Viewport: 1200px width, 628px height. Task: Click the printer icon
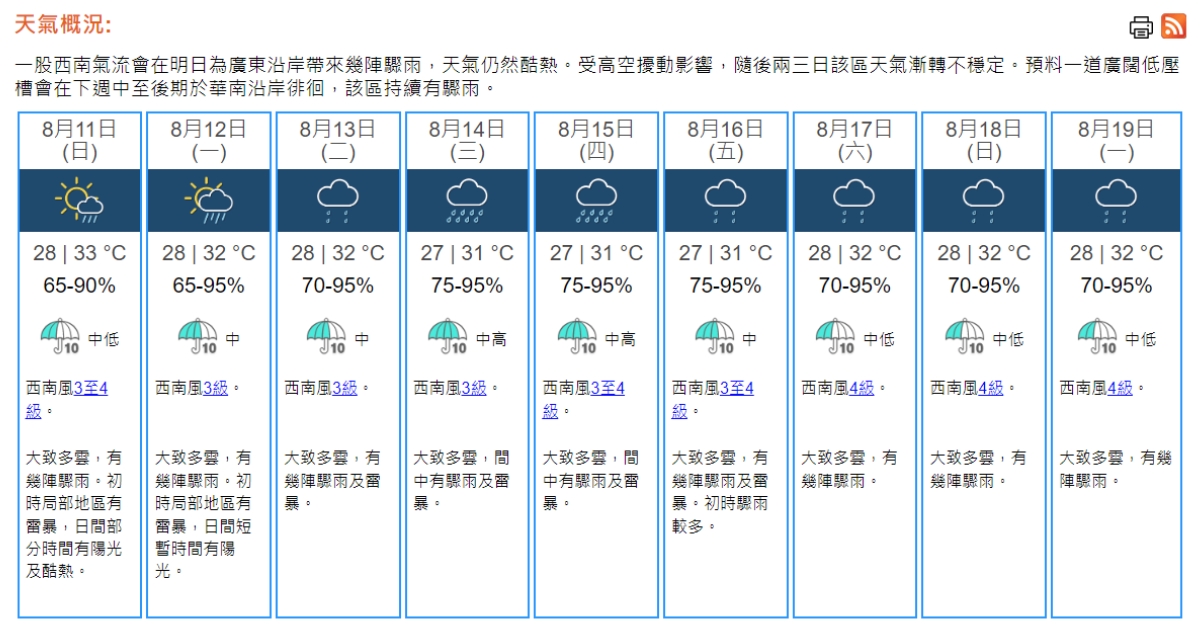coord(1141,27)
